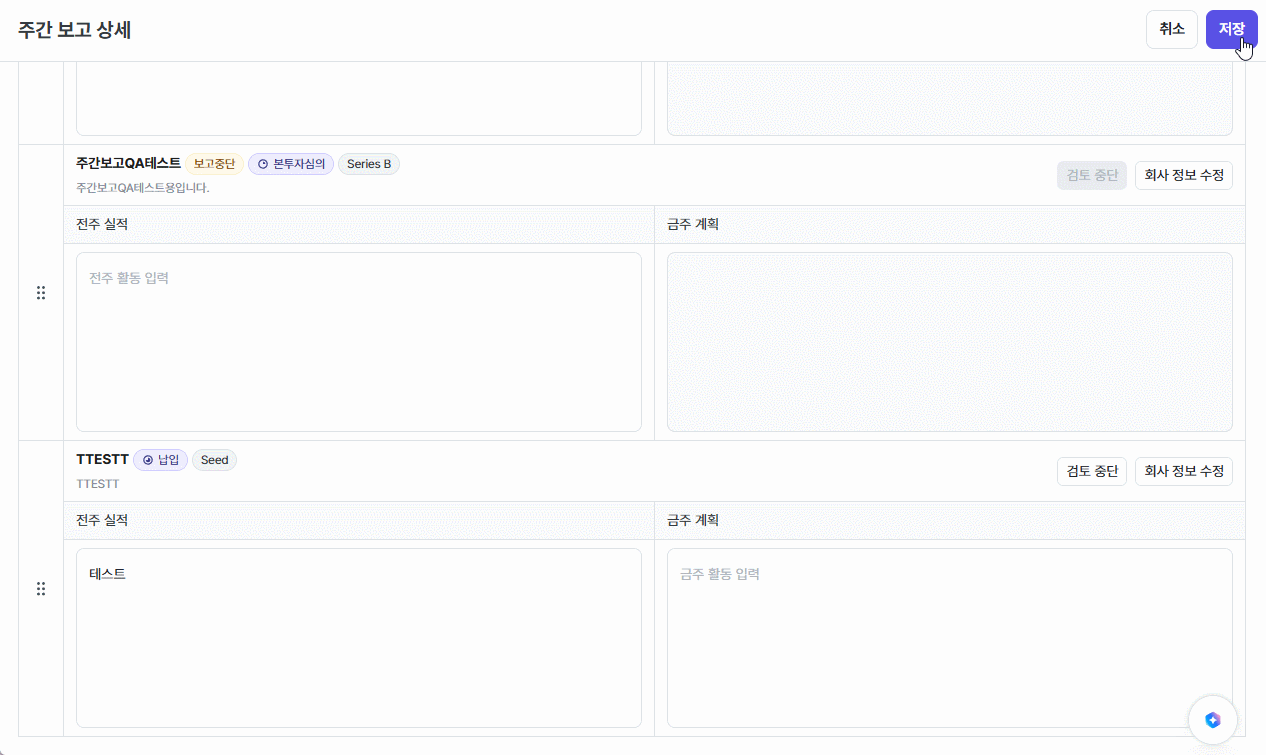This screenshot has height=755, width=1266.
Task: Click the 주간보고QA테스트 company name
Action: [x=128, y=163]
